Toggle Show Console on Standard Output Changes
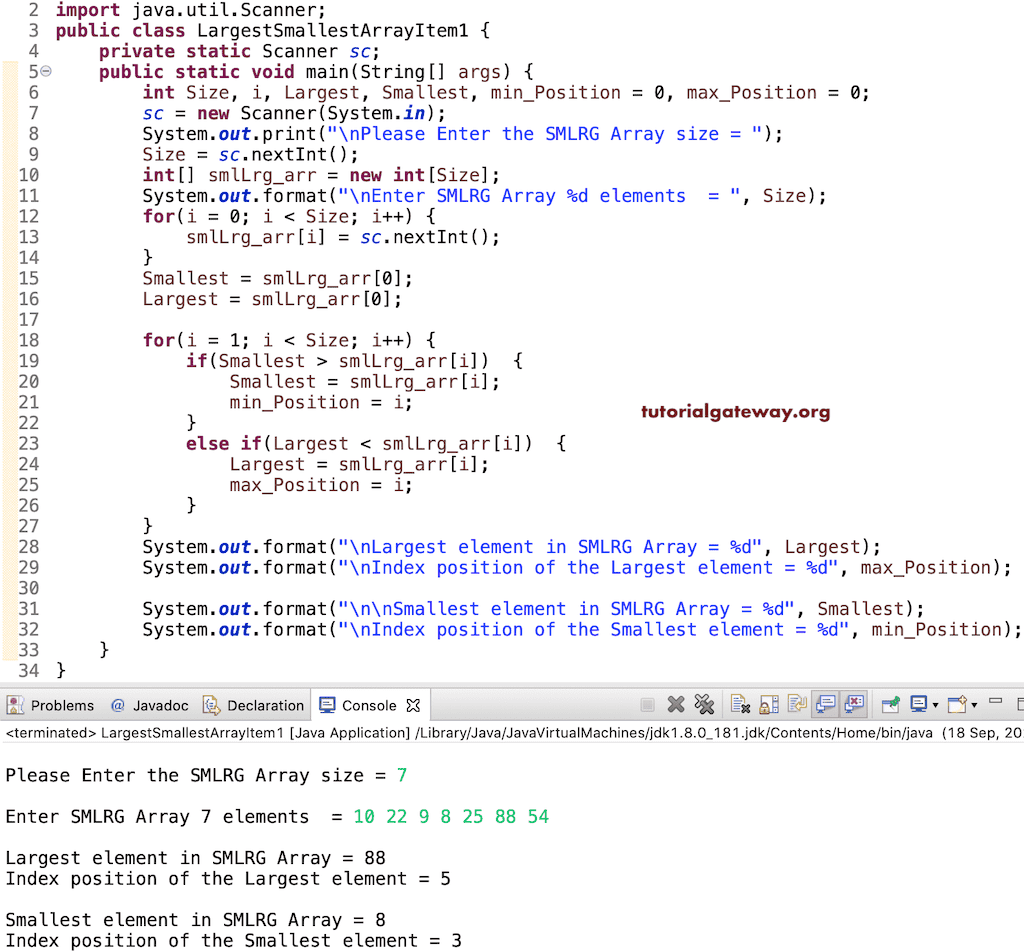Image resolution: width=1024 pixels, height=952 pixels. [x=823, y=704]
